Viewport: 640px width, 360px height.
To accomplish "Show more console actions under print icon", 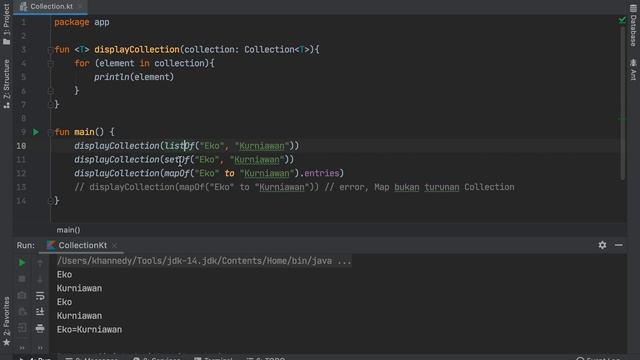I will tap(40, 348).
